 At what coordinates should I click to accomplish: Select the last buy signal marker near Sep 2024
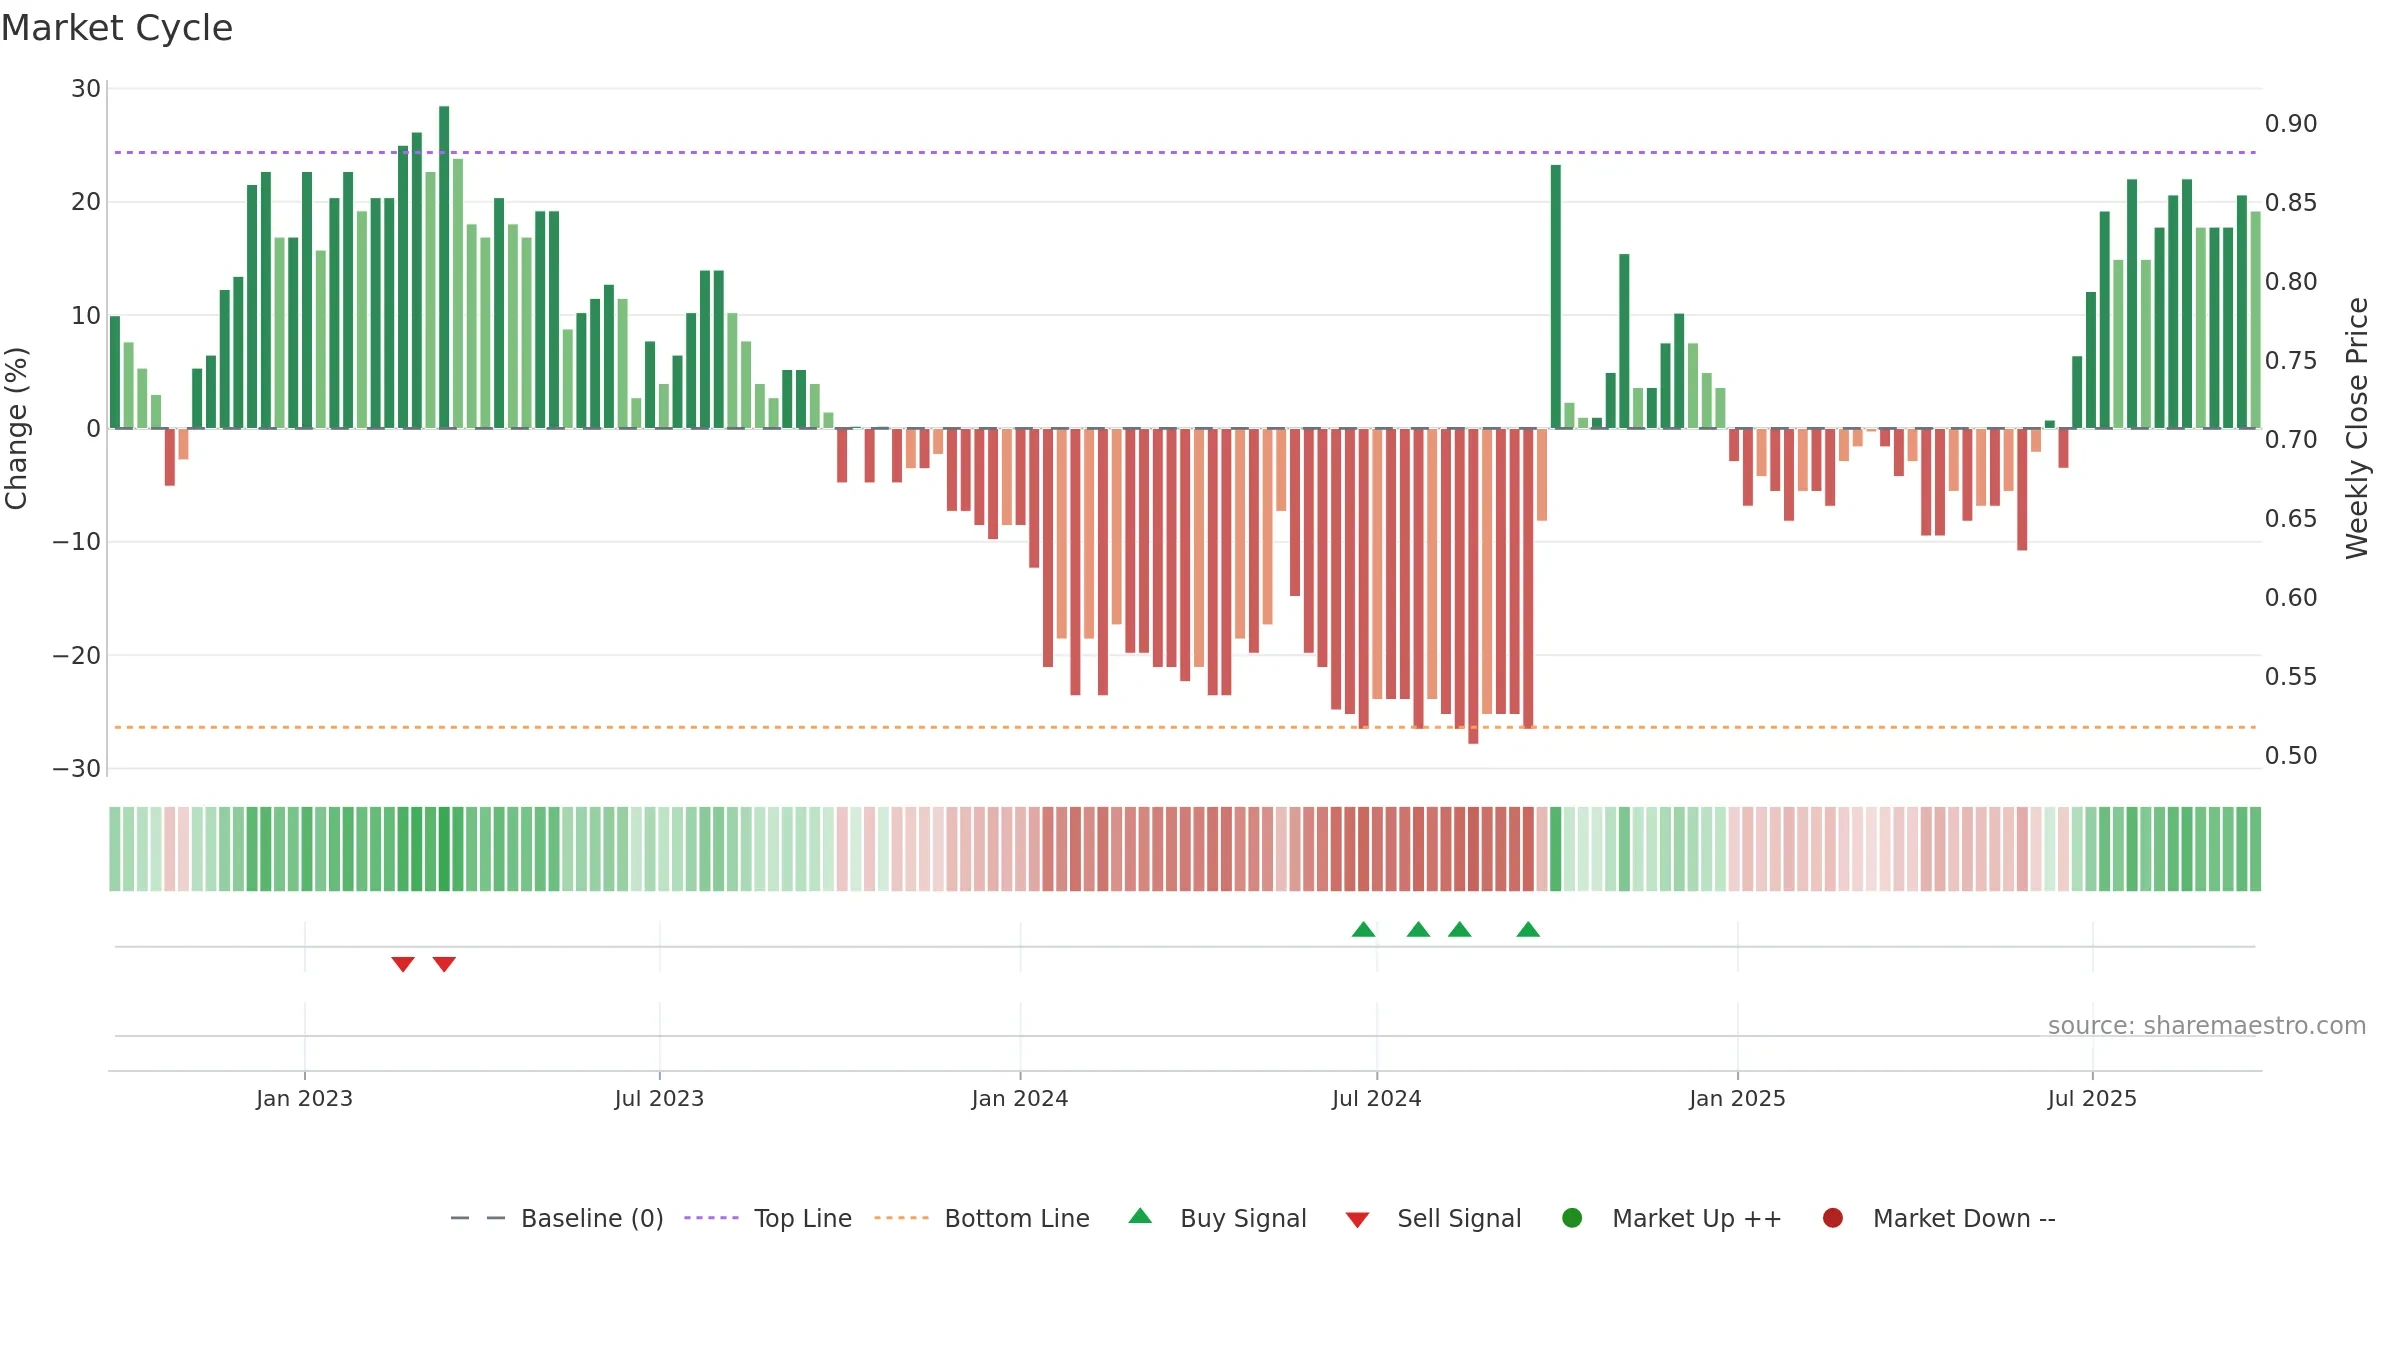[1528, 929]
